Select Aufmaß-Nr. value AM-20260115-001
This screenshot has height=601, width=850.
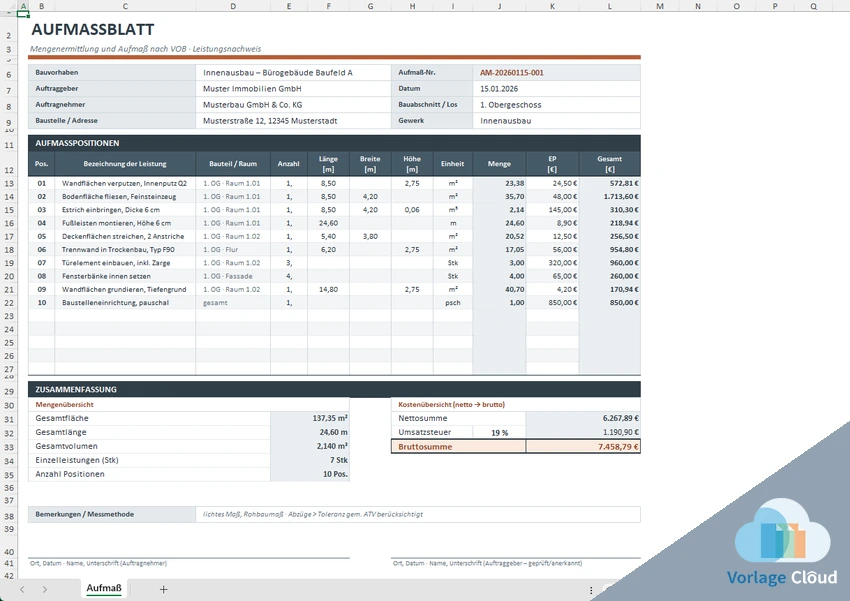(556, 73)
